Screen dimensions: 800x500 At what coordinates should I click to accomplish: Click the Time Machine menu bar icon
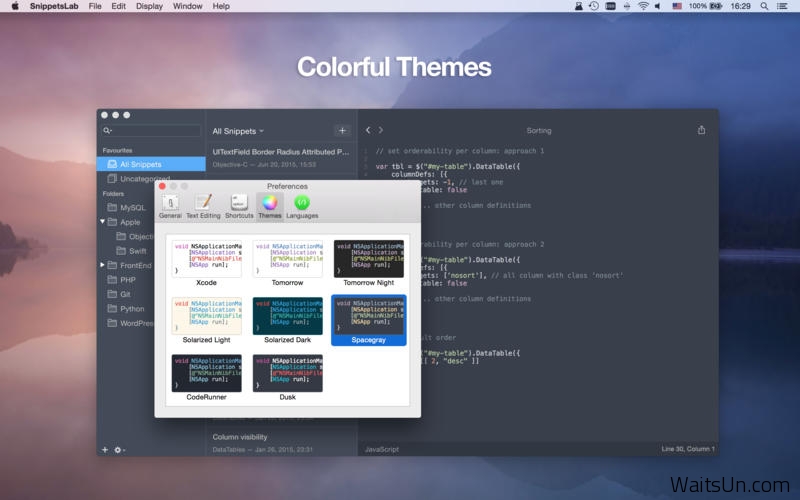click(x=594, y=6)
